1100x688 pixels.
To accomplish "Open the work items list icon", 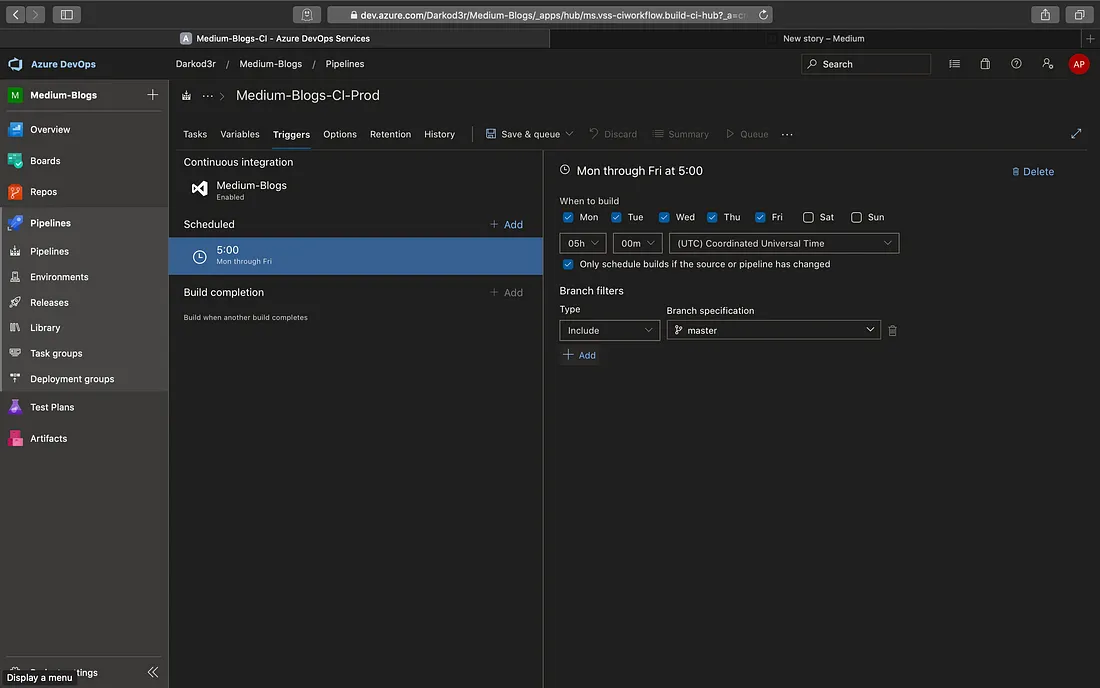I will (x=954, y=64).
